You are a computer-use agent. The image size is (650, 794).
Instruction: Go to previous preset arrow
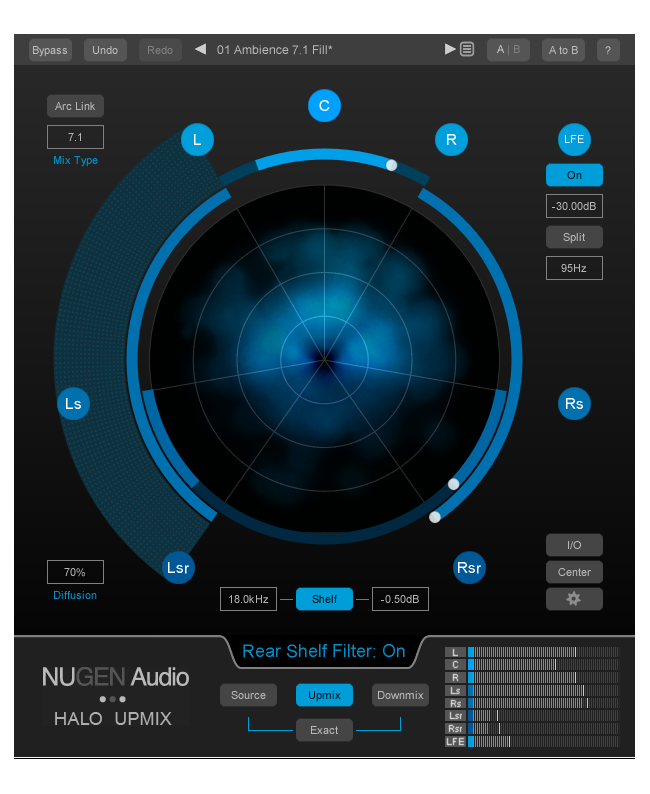coord(200,49)
